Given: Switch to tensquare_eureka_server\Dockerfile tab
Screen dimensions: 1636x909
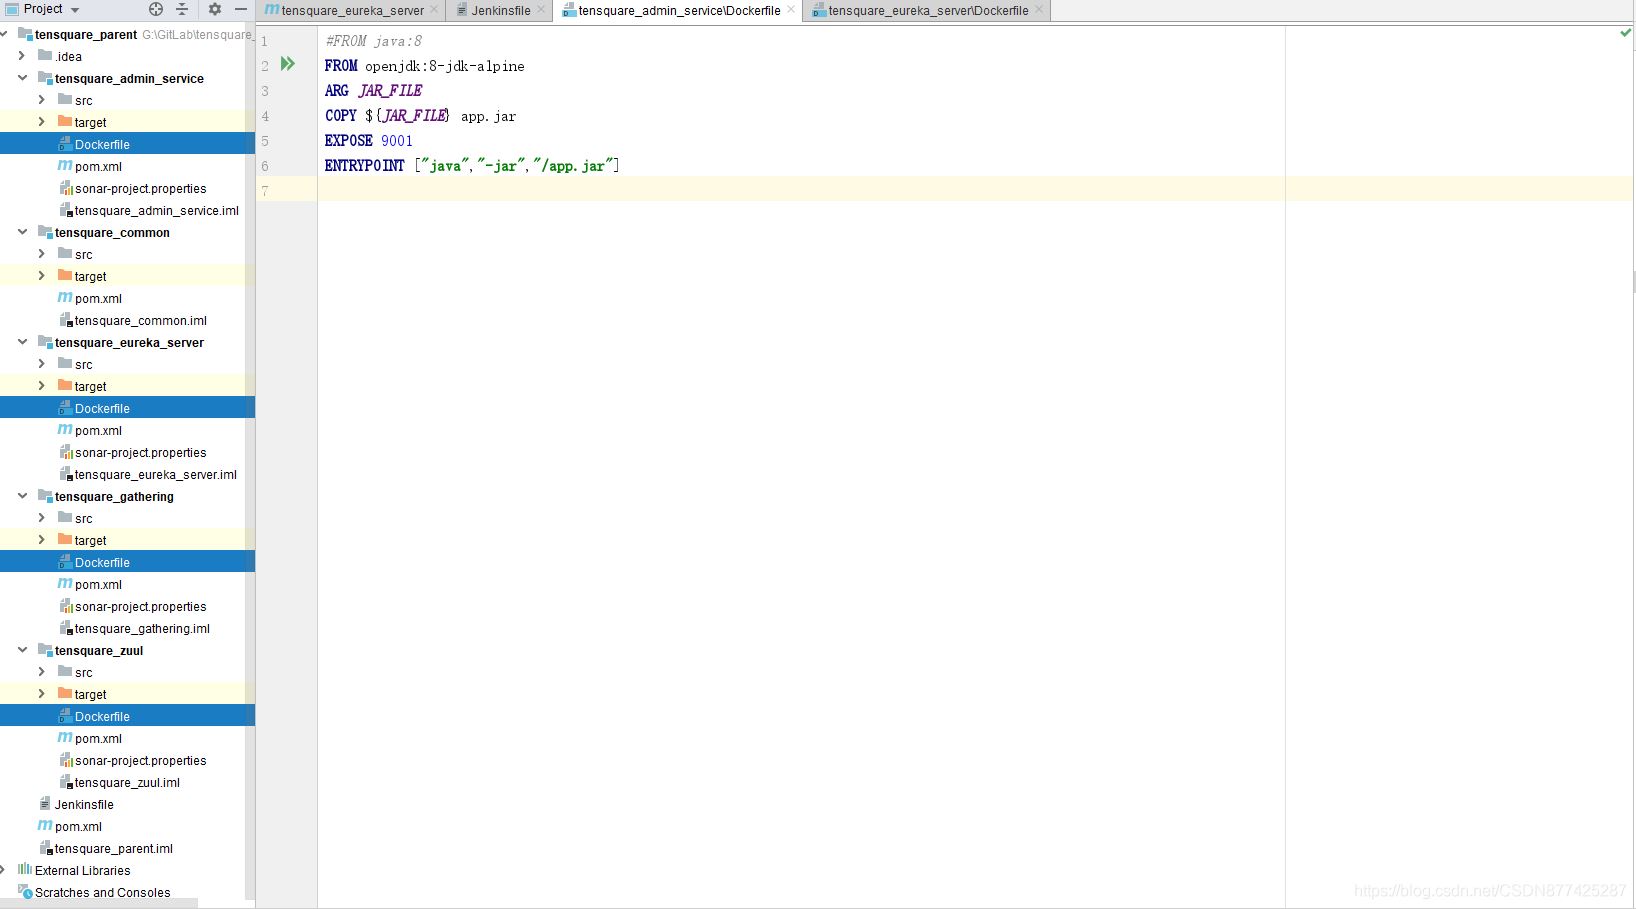Looking at the screenshot, I should 927,11.
